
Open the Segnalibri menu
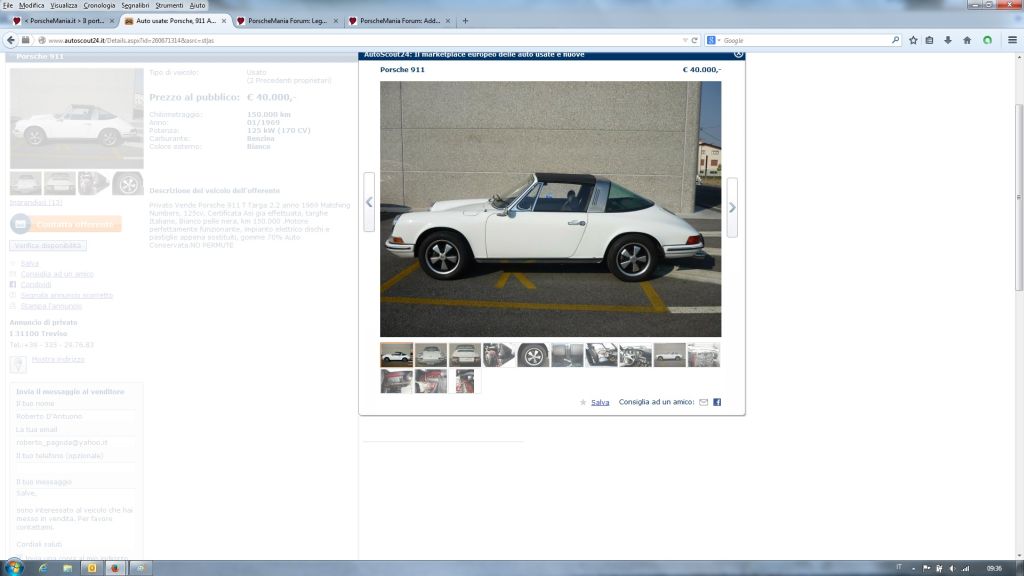(135, 5)
